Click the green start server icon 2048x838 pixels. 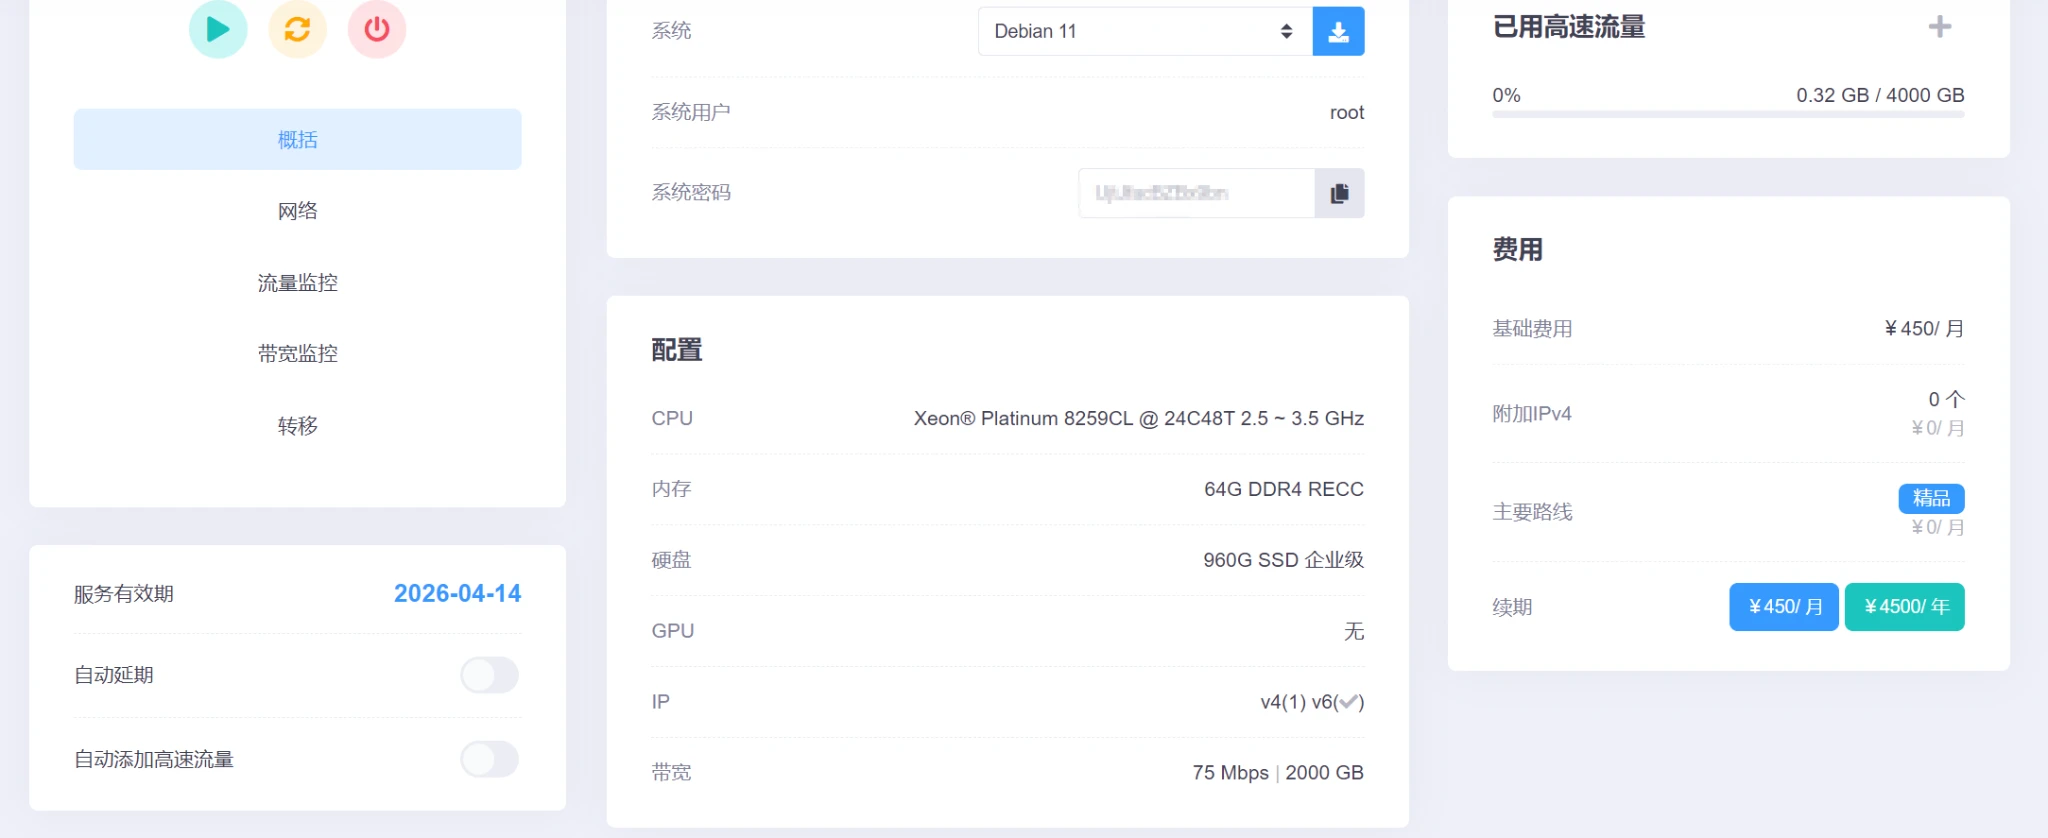click(218, 29)
